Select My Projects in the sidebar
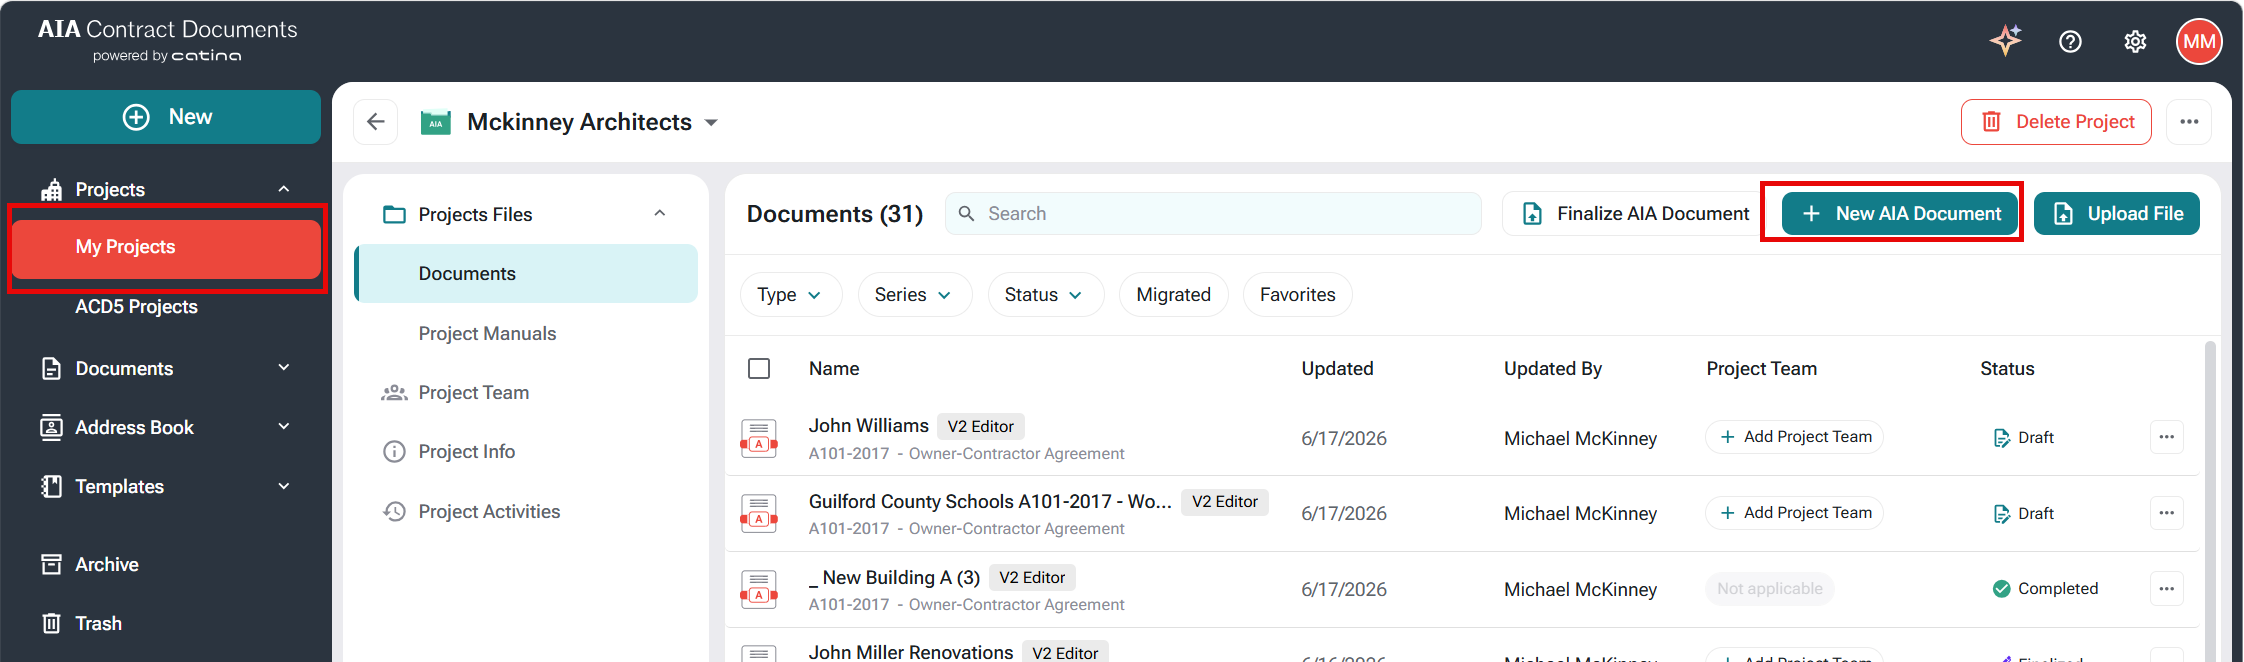 coord(166,248)
